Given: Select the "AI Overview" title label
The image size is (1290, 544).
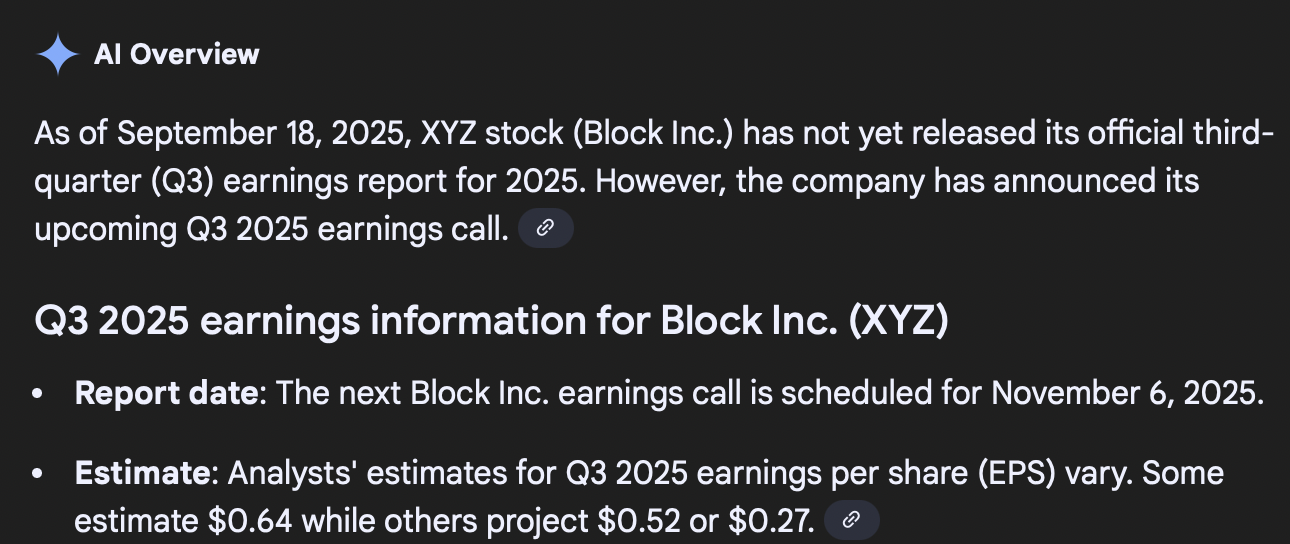Looking at the screenshot, I should click(176, 54).
